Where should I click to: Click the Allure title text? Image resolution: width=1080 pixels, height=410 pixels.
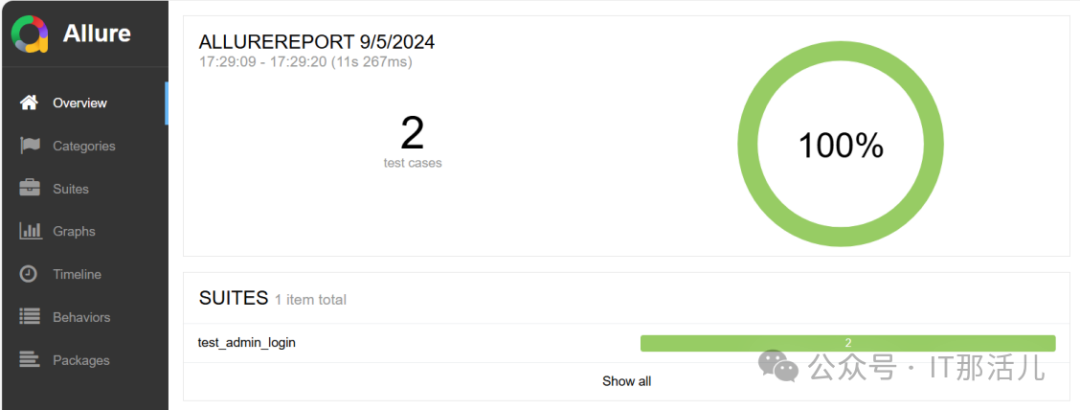tap(96, 33)
